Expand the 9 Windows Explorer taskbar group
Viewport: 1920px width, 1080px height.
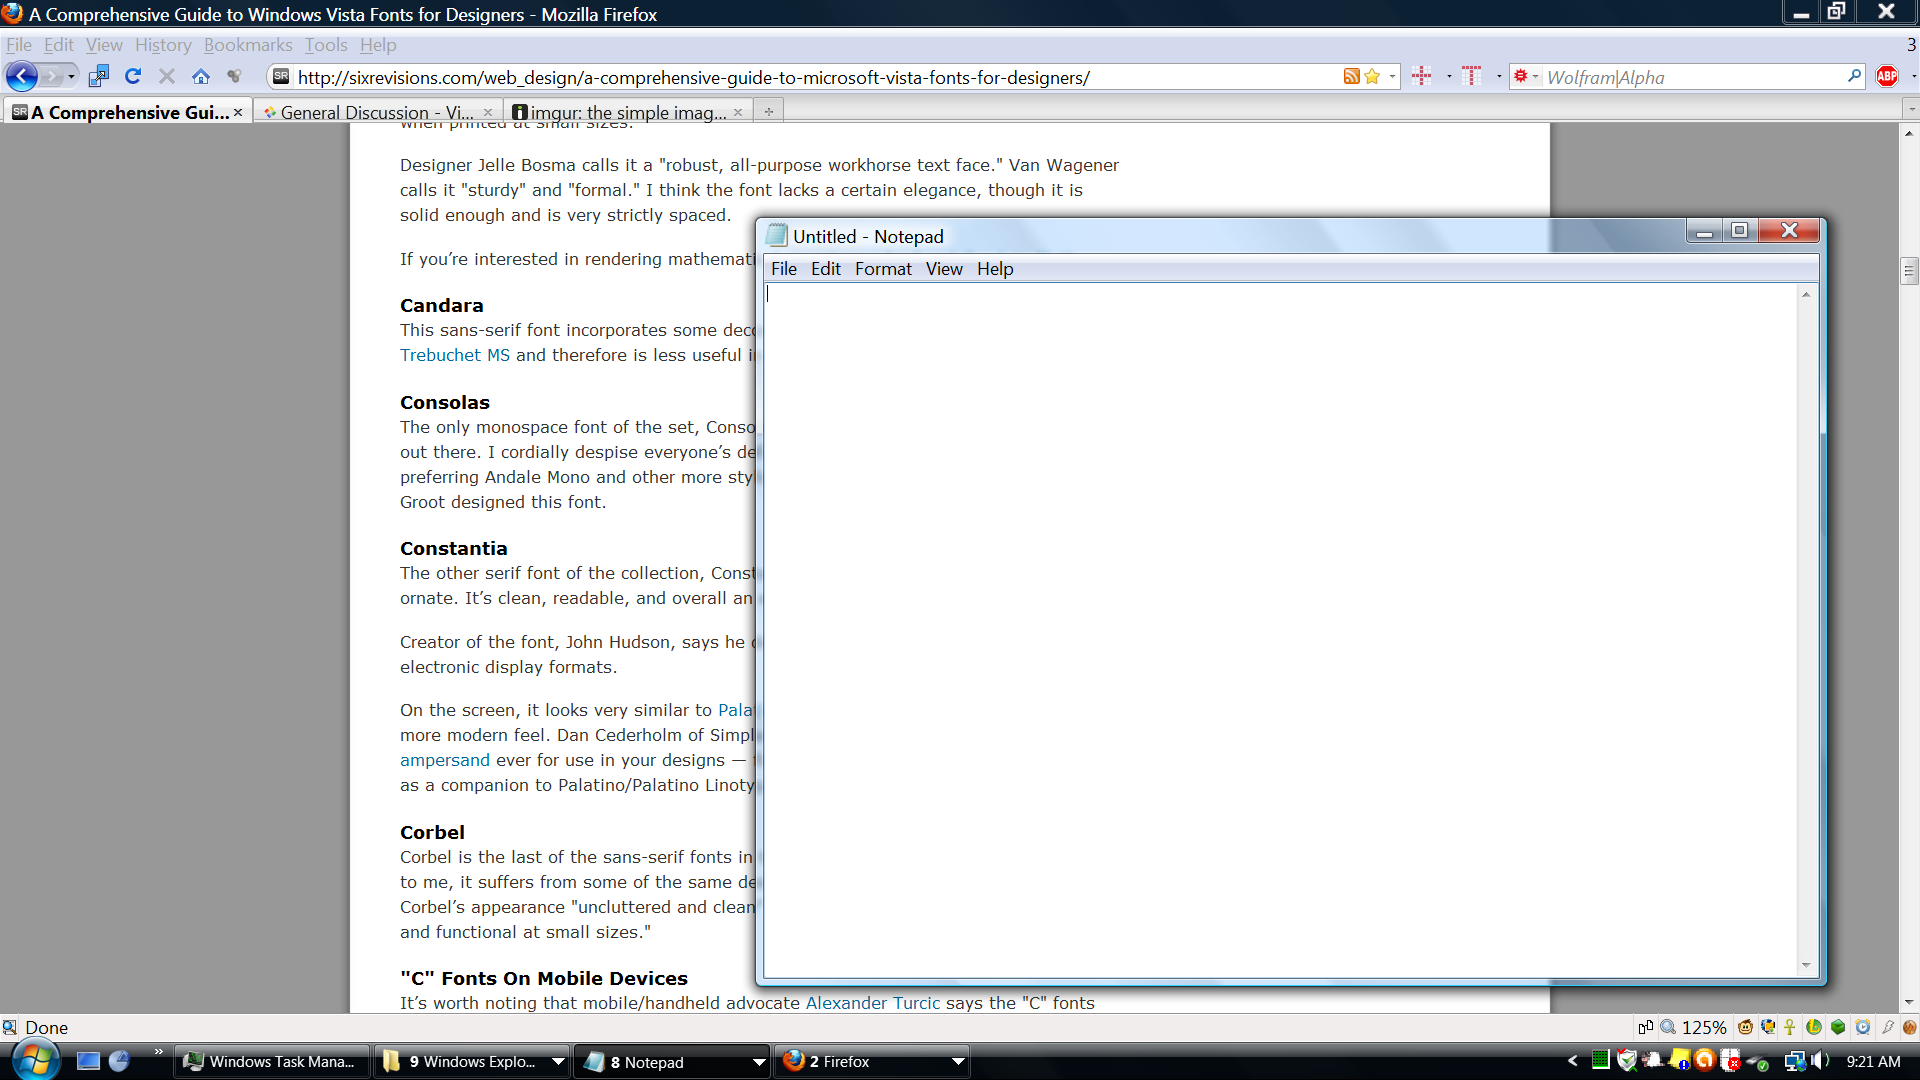pyautogui.click(x=559, y=1062)
